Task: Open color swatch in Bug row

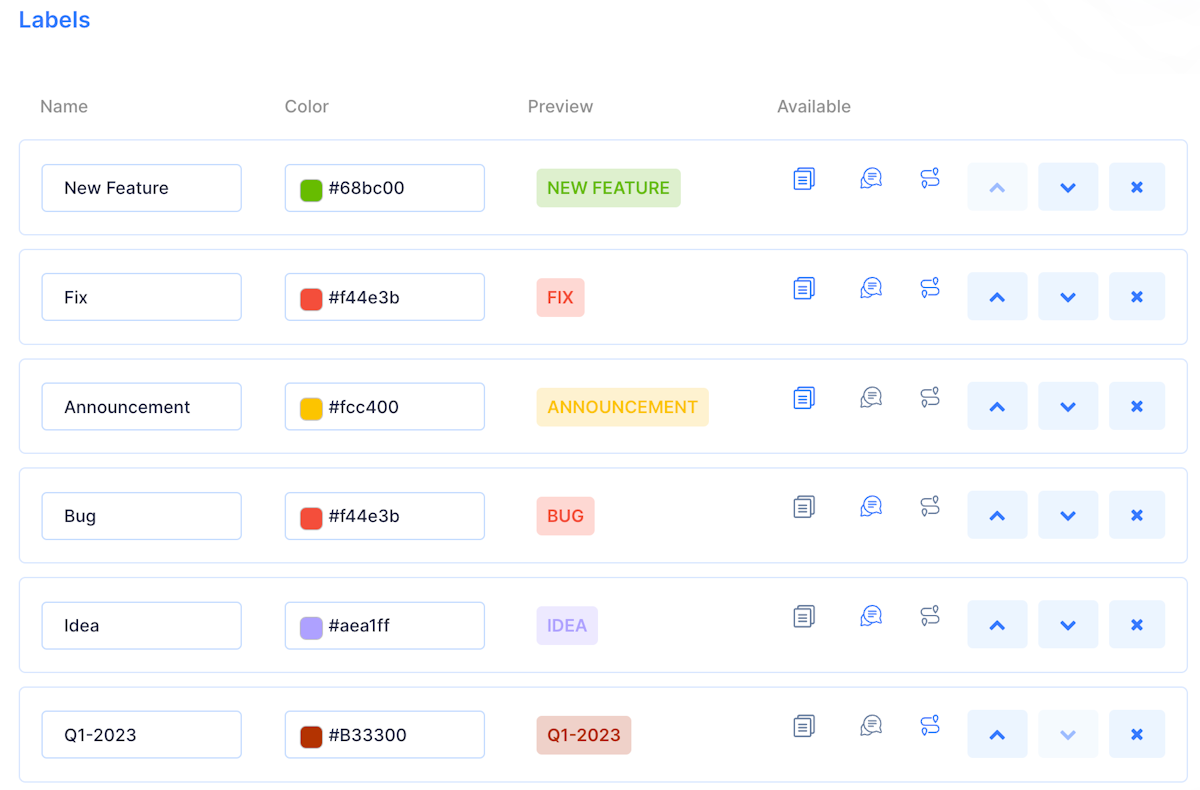Action: point(311,516)
